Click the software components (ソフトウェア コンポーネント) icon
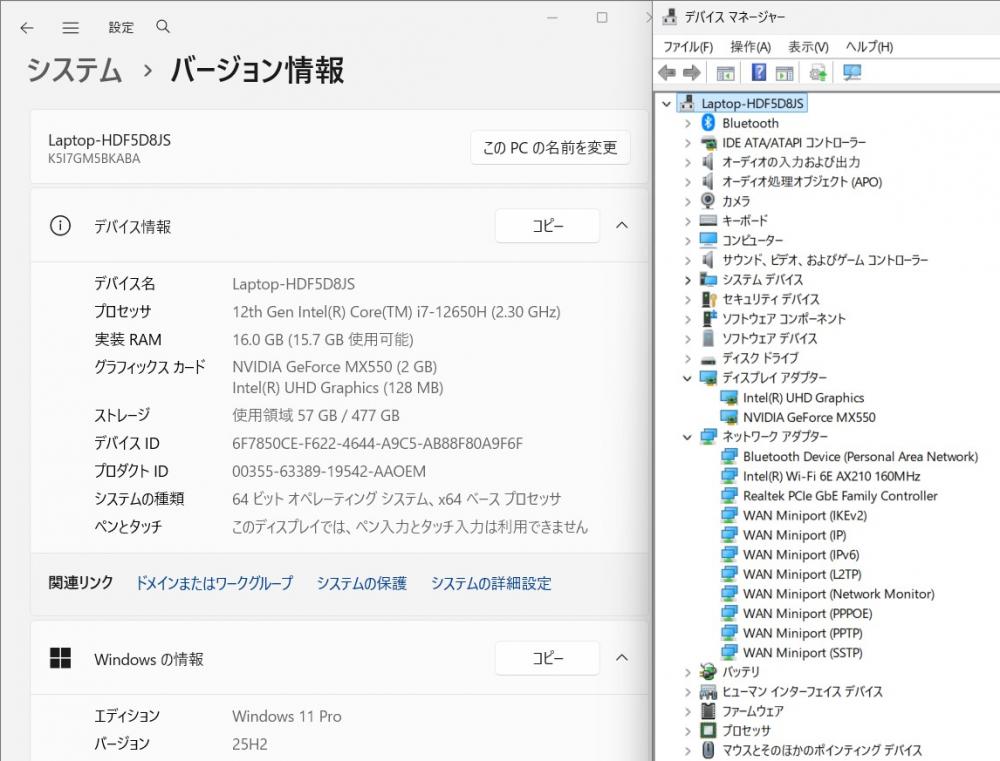This screenshot has width=1000, height=761. 709,318
